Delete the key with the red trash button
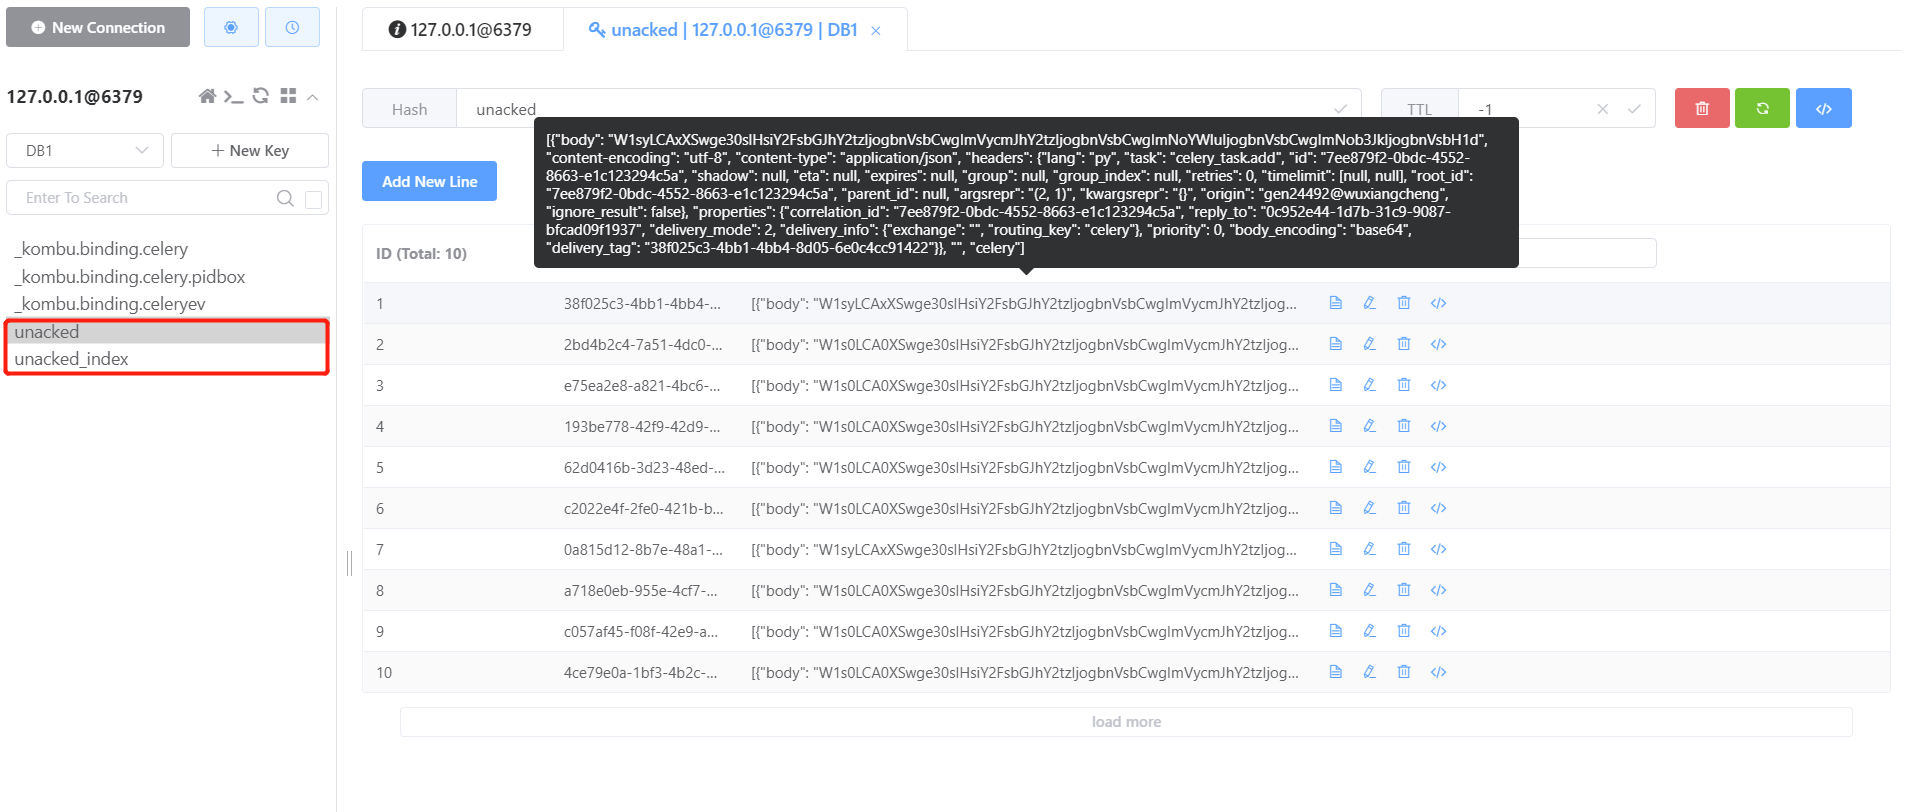The image size is (1912, 812). tap(1702, 108)
